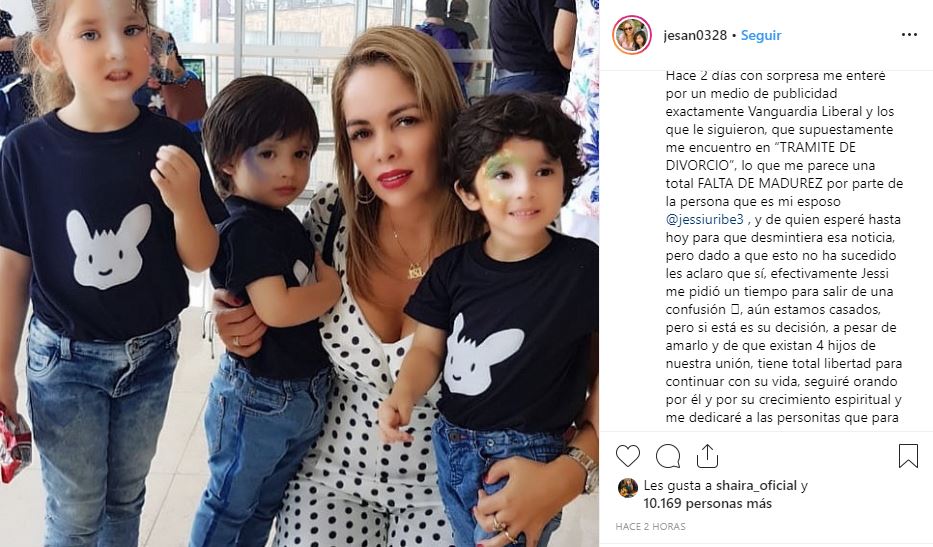
Task: View the shaira_oficial profile from likes
Action: 756,486
